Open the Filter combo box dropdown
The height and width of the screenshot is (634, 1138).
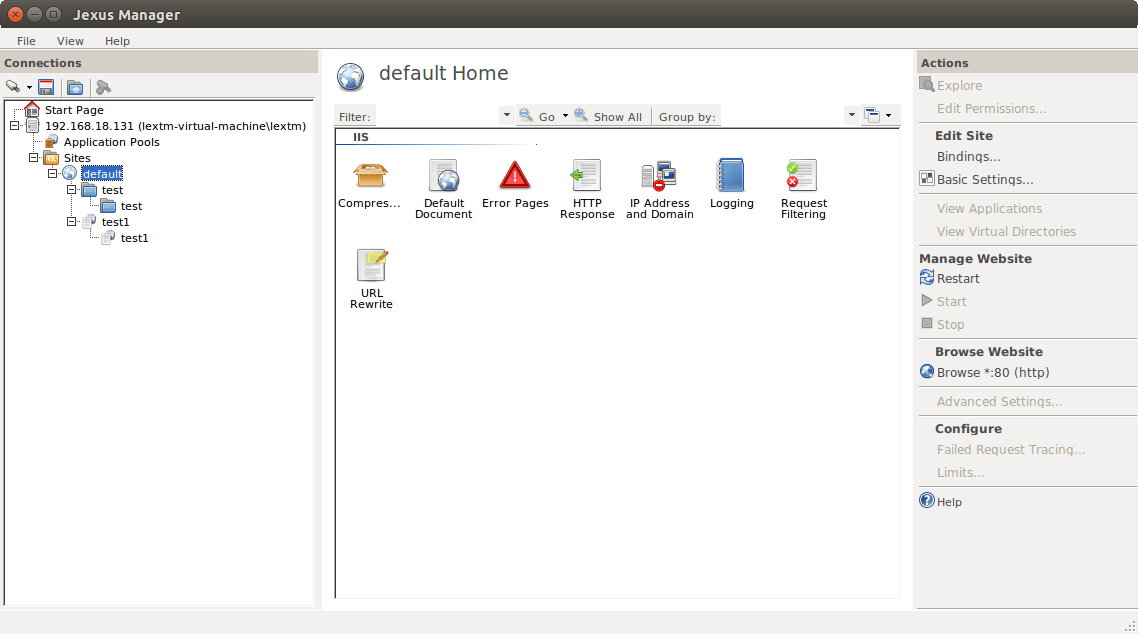[507, 115]
